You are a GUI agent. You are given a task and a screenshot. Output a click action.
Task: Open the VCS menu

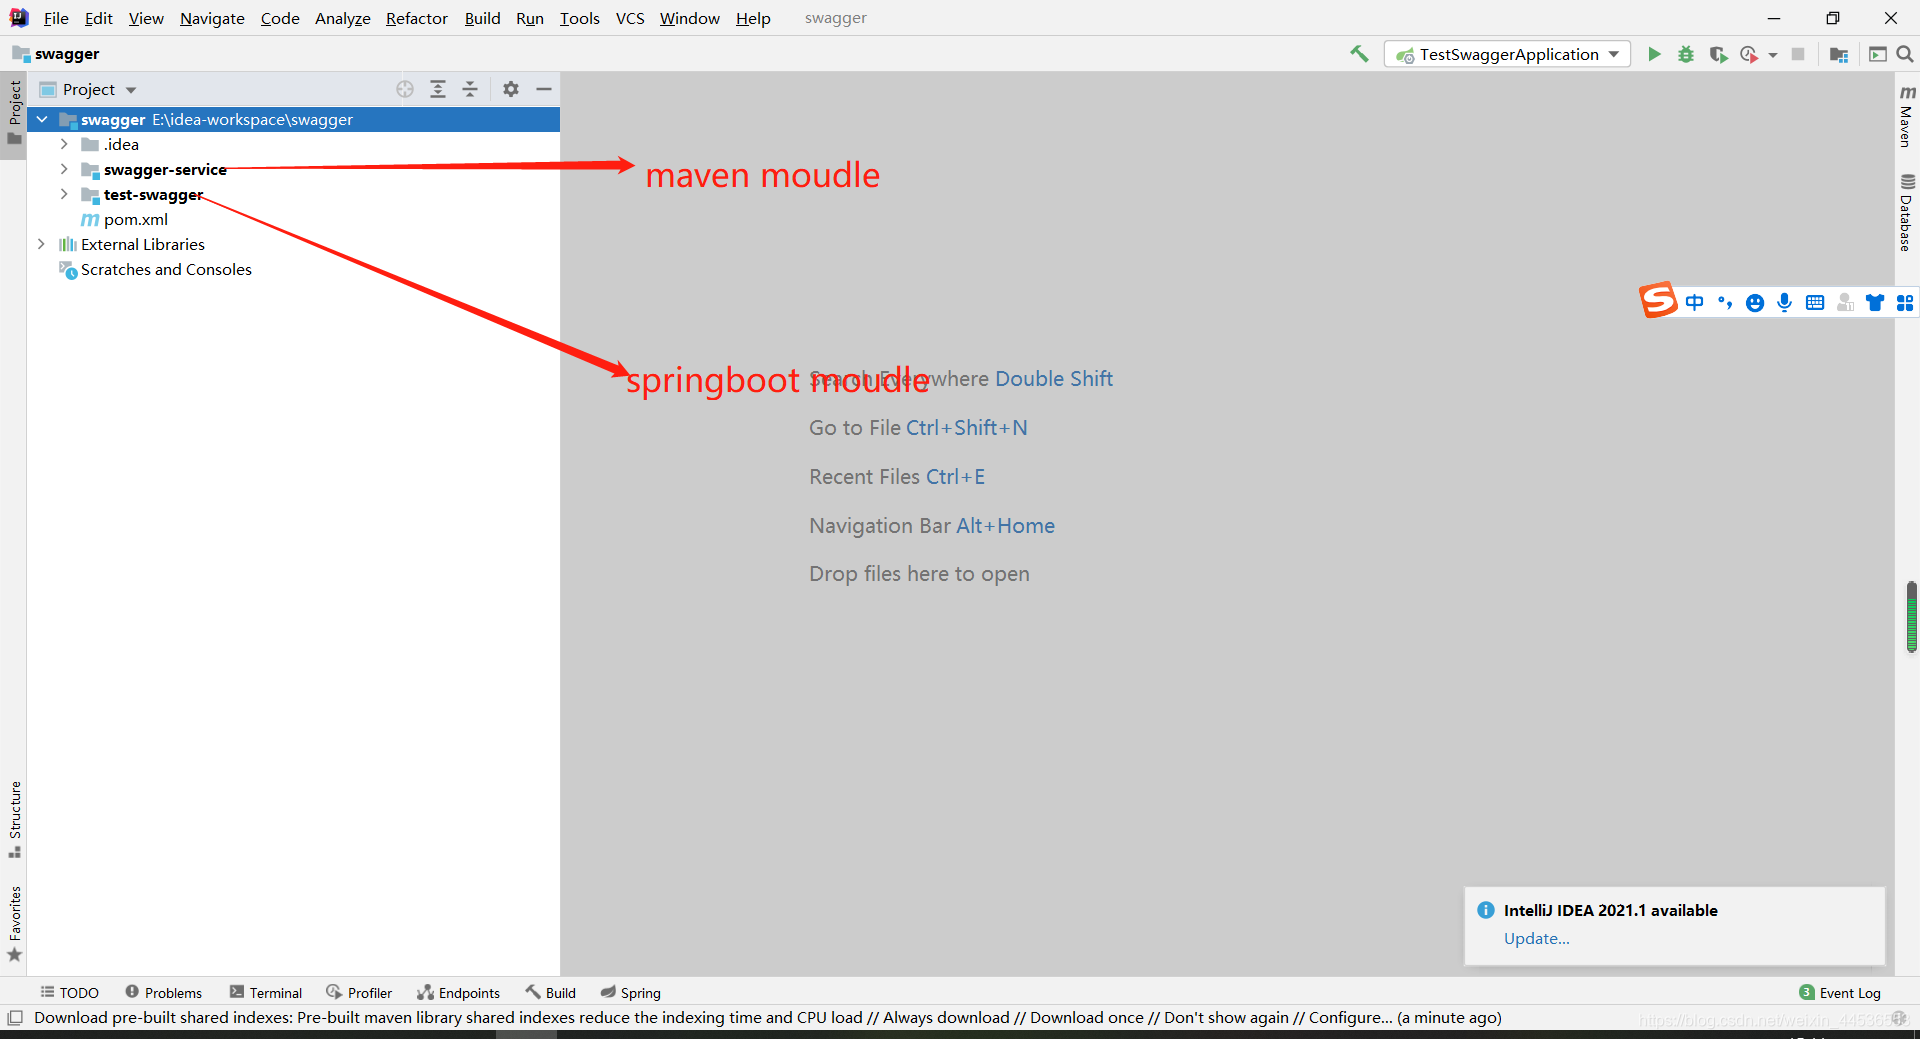[x=630, y=18]
